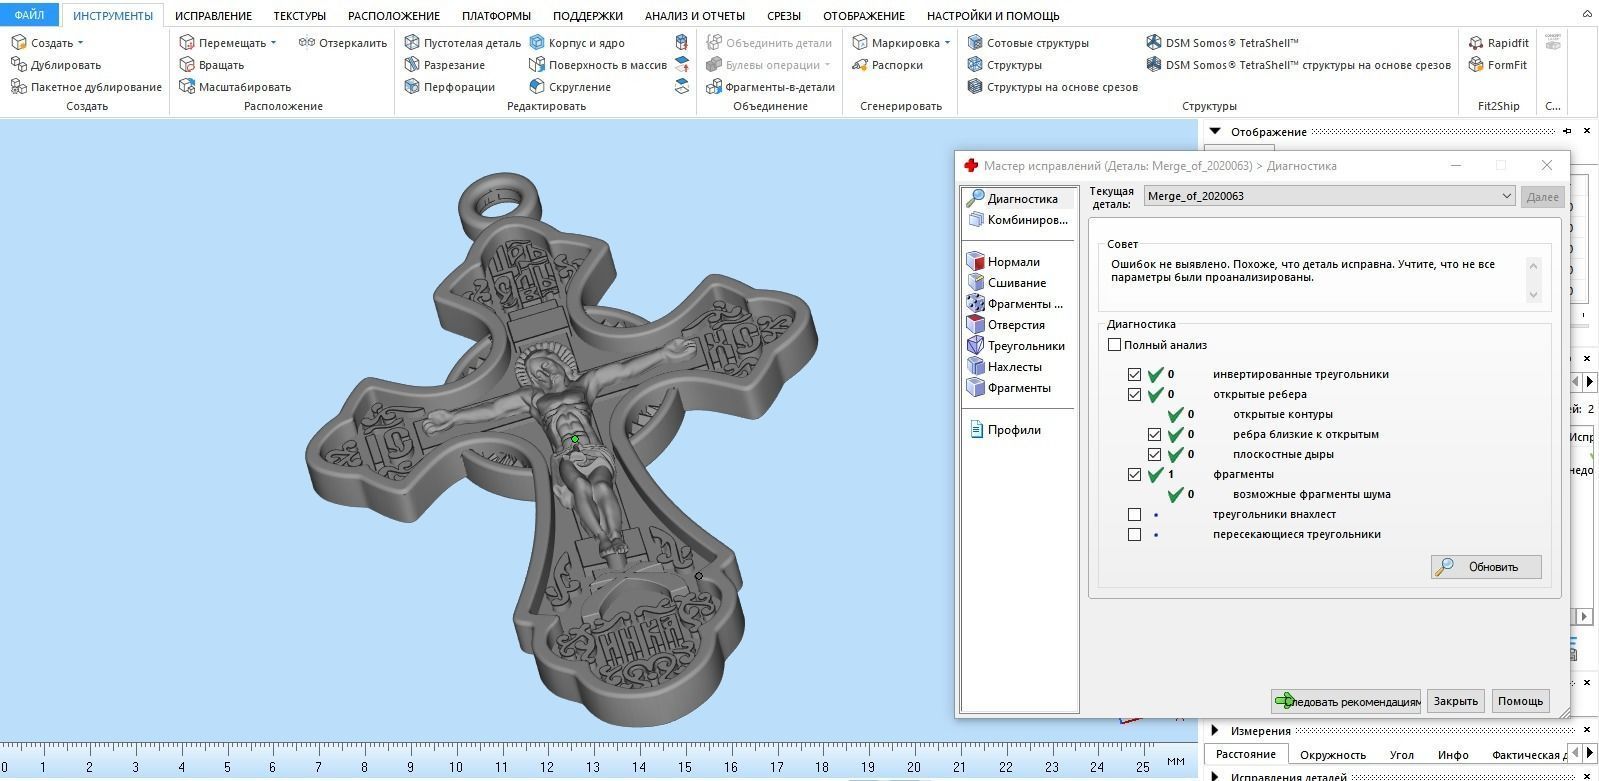Screen dimensions: 1599x781
Task: Click the Фрагменты-в-детали tool
Action: tap(770, 87)
